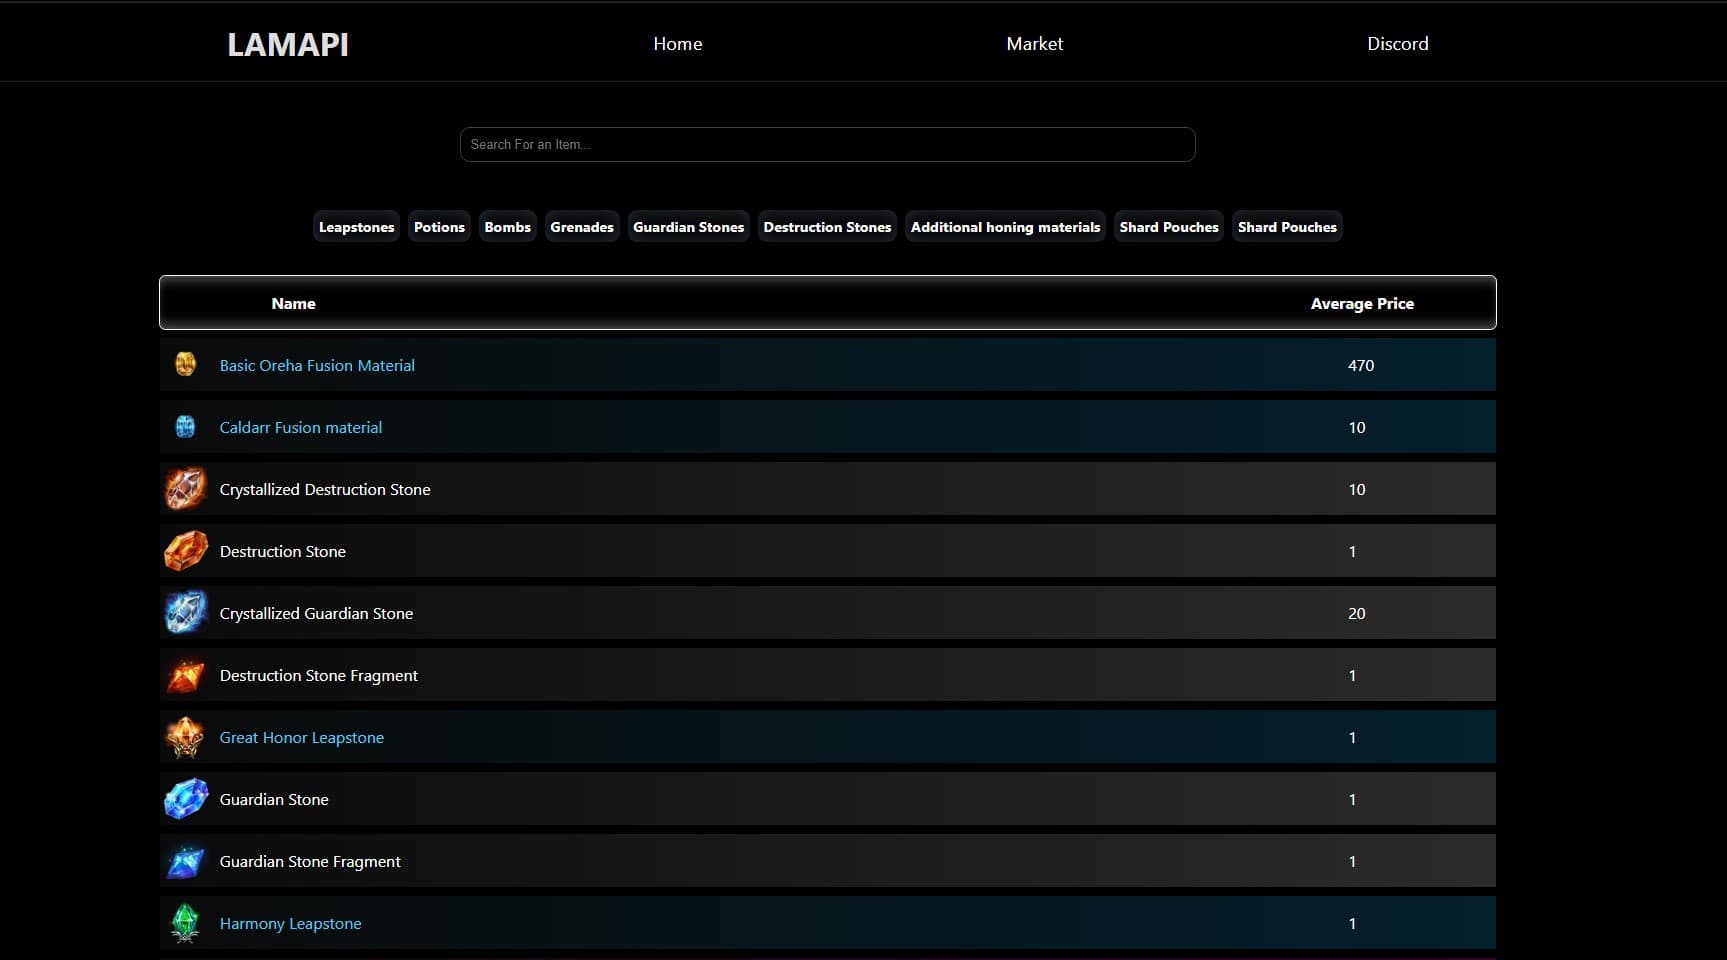Screen dimensions: 1727x960
Task: Click Caldarr Fusion material price 10
Action: pyautogui.click(x=1357, y=427)
